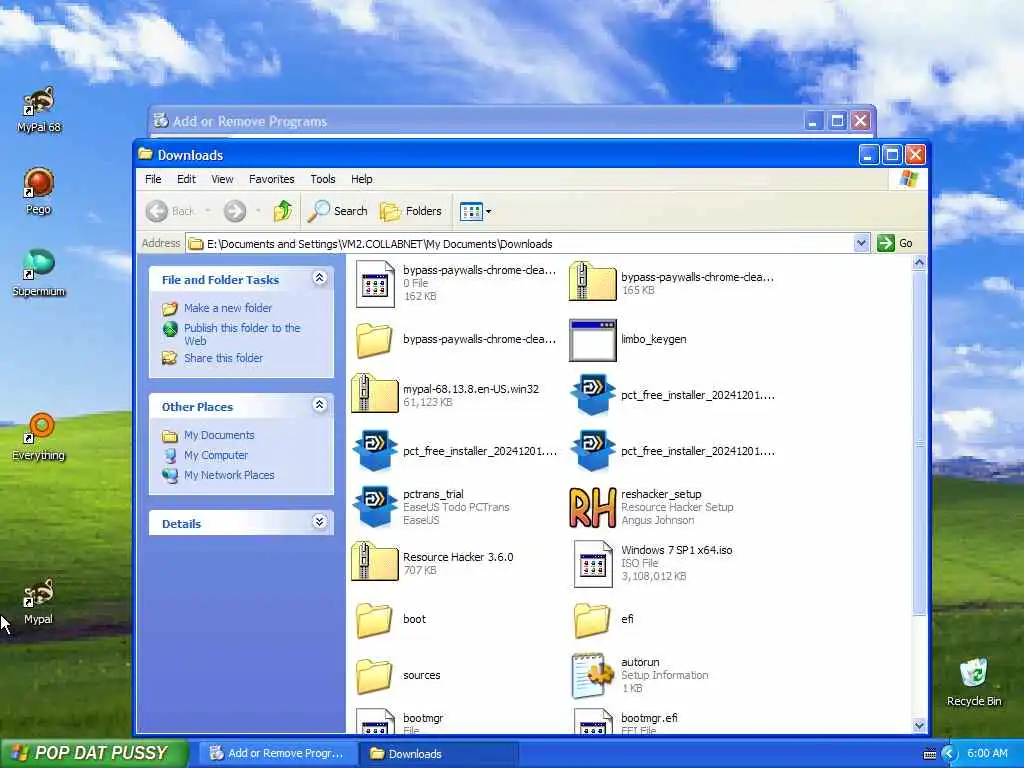Click the 6:00 AM taskbar clock
Image resolution: width=1024 pixels, height=768 pixels.
pyautogui.click(x=987, y=753)
